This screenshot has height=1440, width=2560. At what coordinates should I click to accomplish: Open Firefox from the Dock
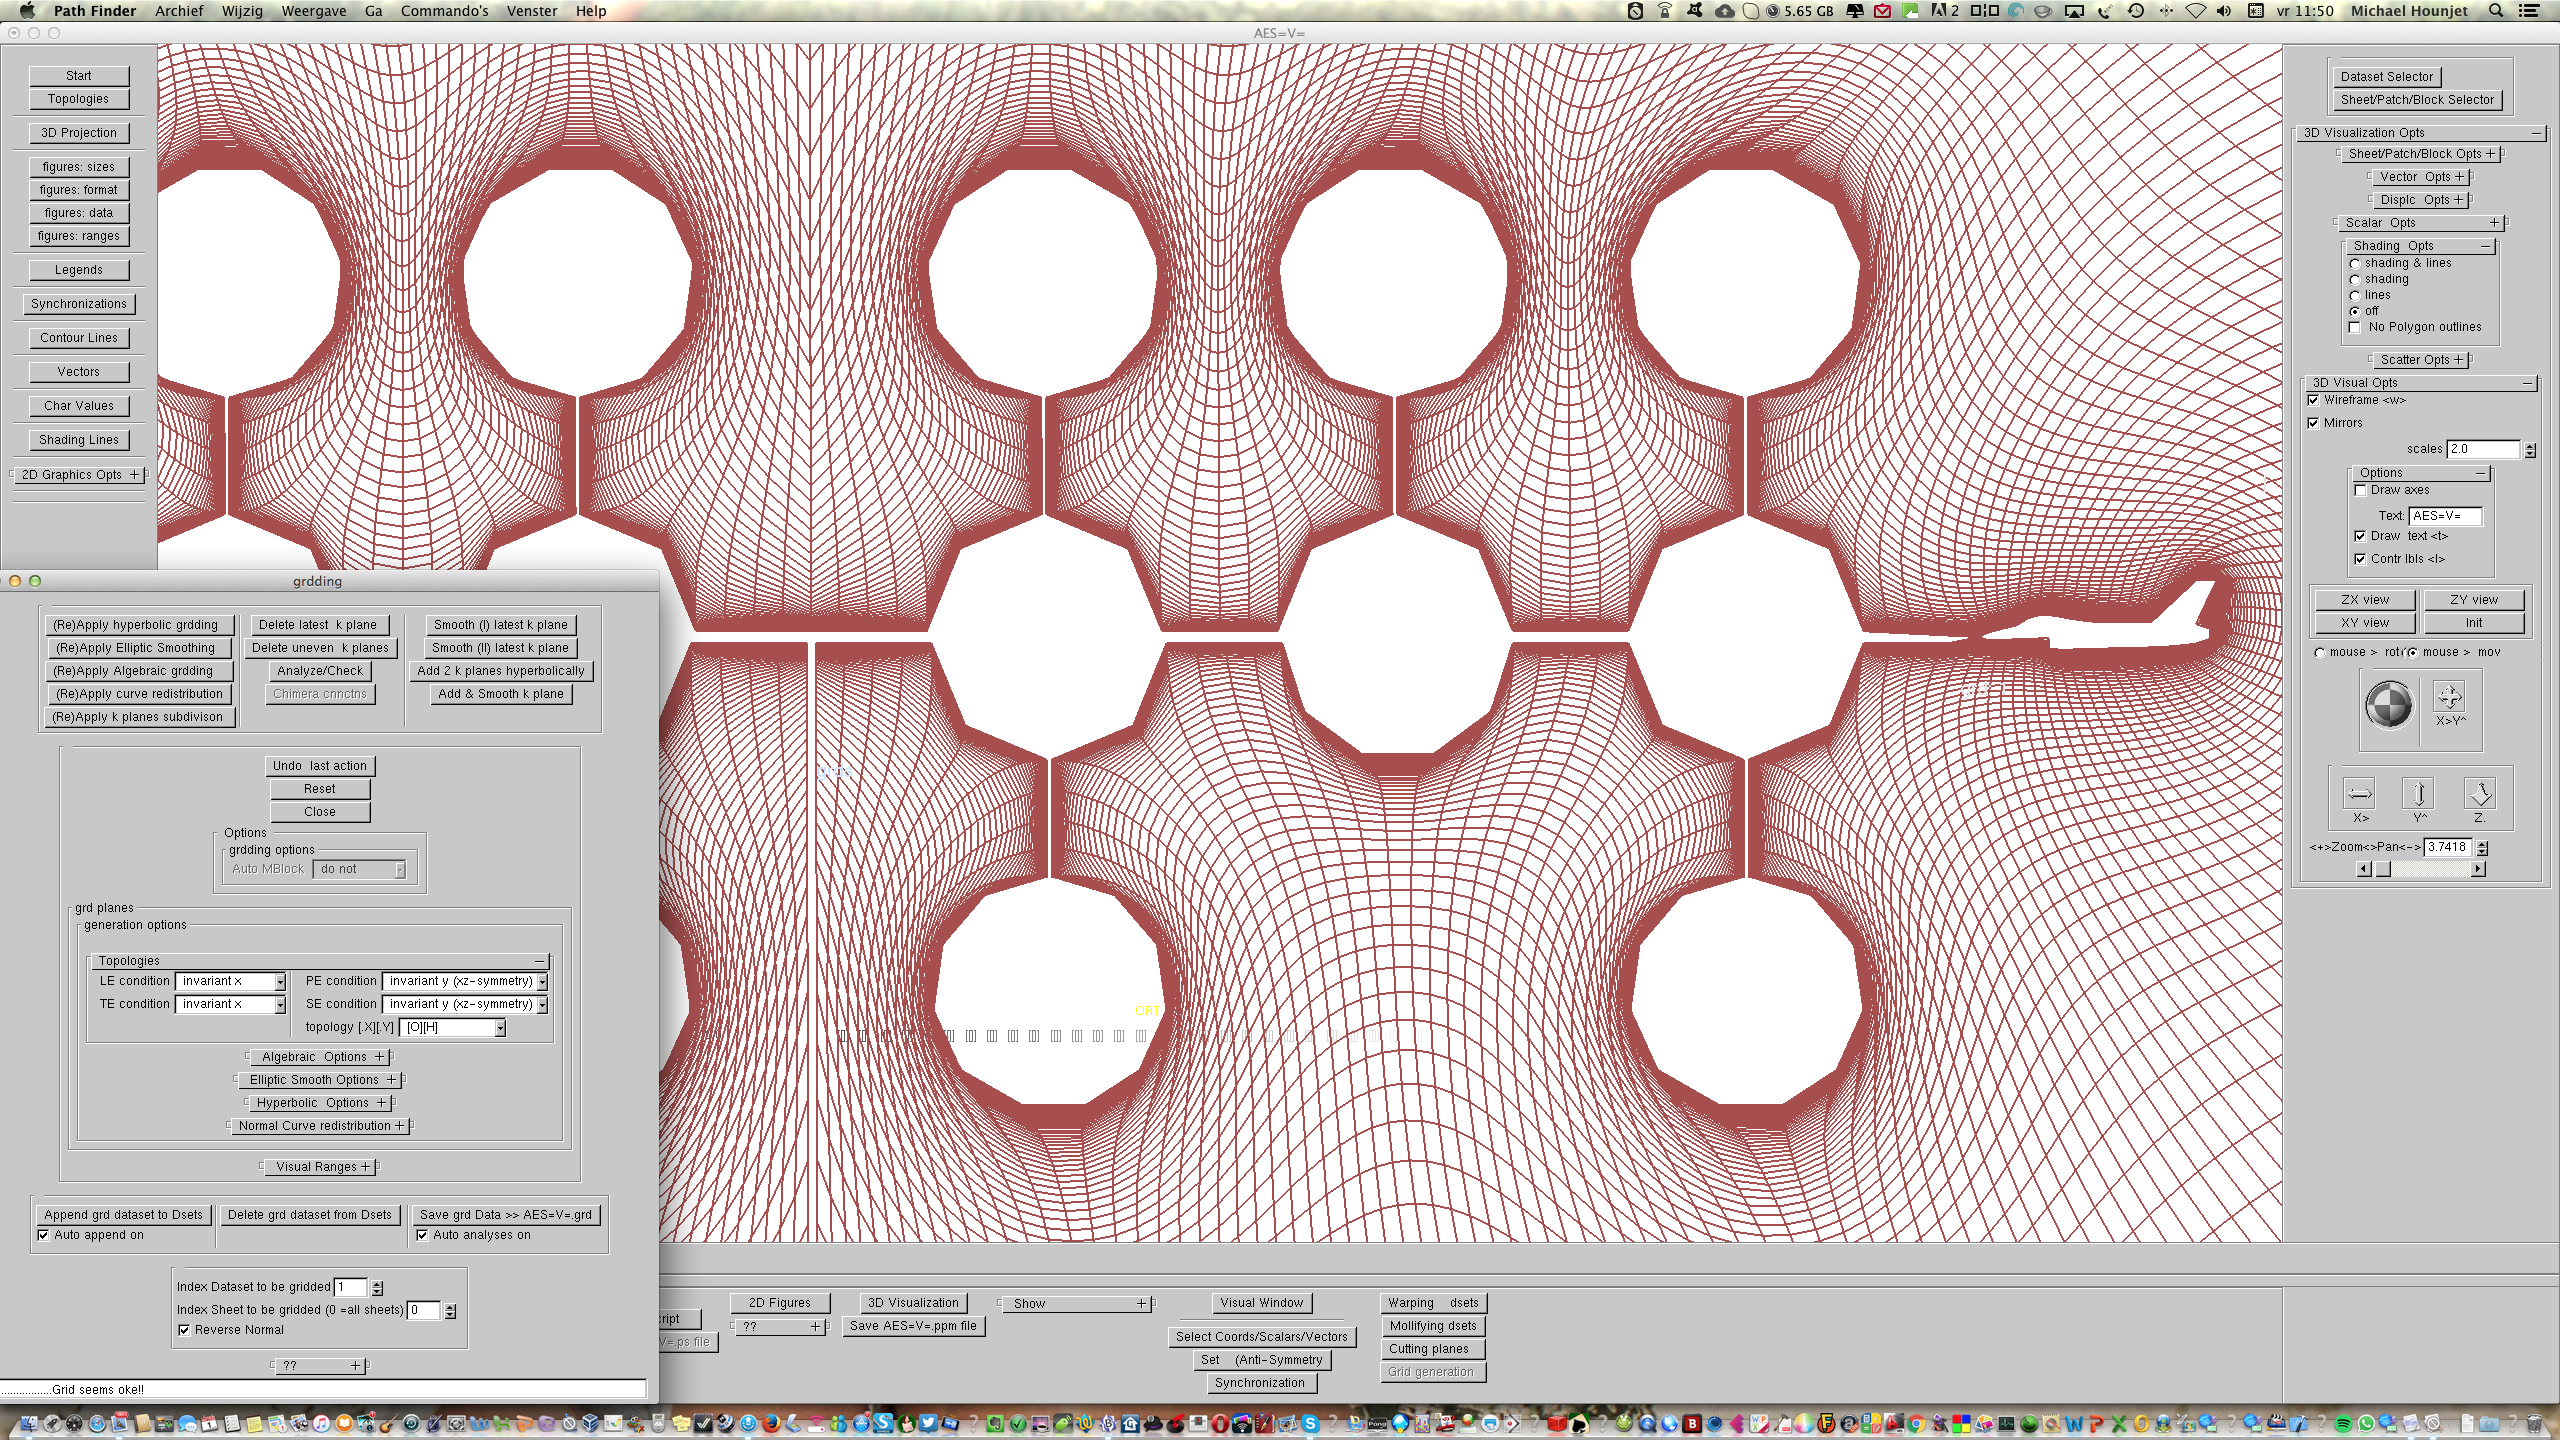(771, 1423)
